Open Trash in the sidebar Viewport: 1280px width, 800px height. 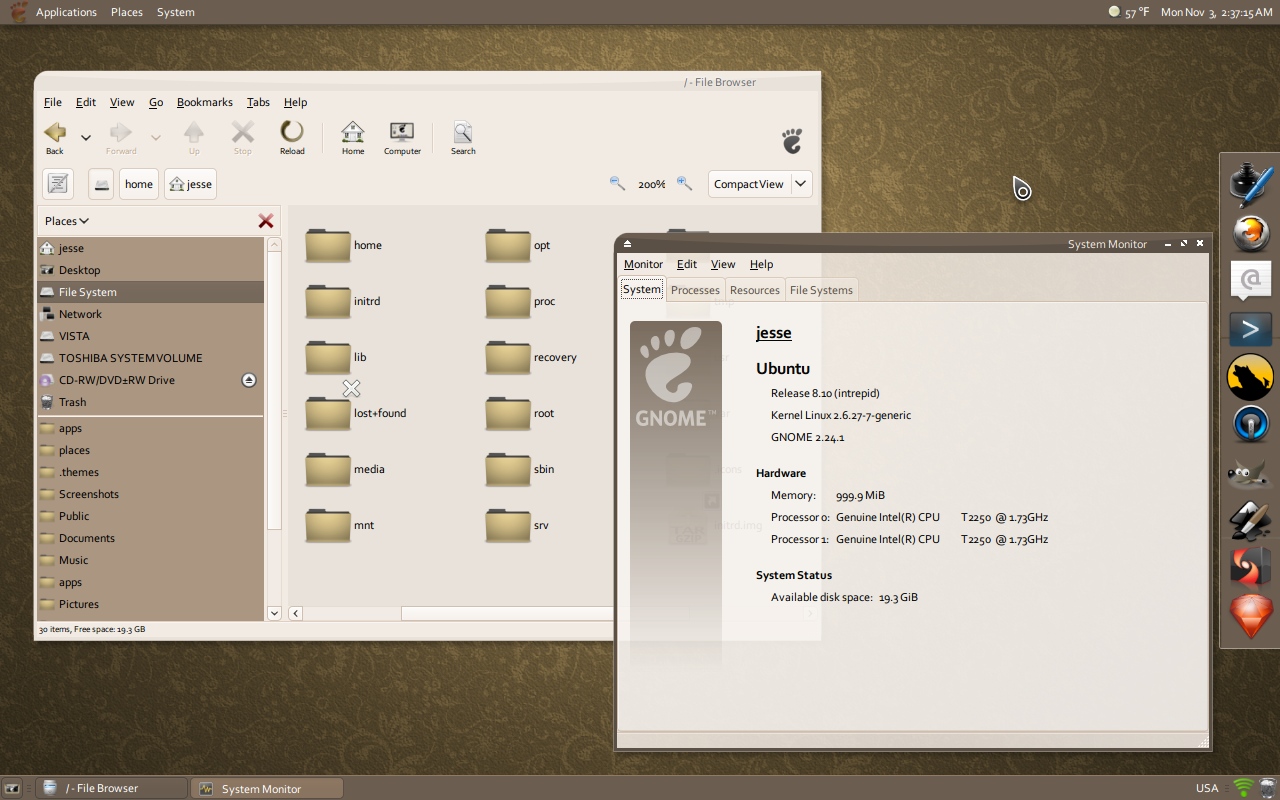tap(151, 402)
